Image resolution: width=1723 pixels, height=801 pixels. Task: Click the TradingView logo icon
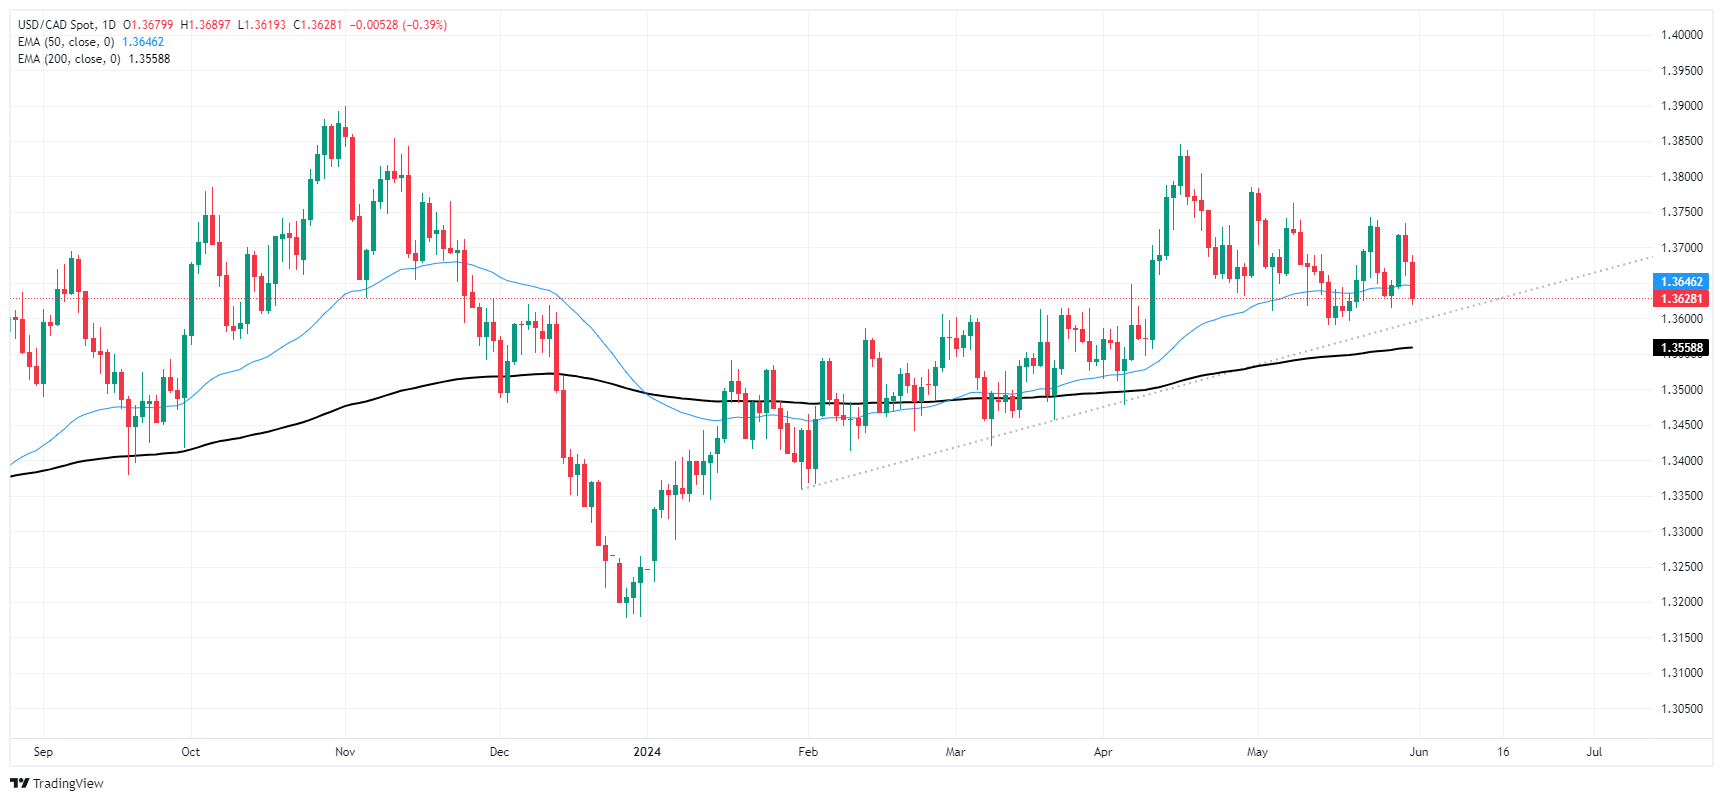point(19,783)
